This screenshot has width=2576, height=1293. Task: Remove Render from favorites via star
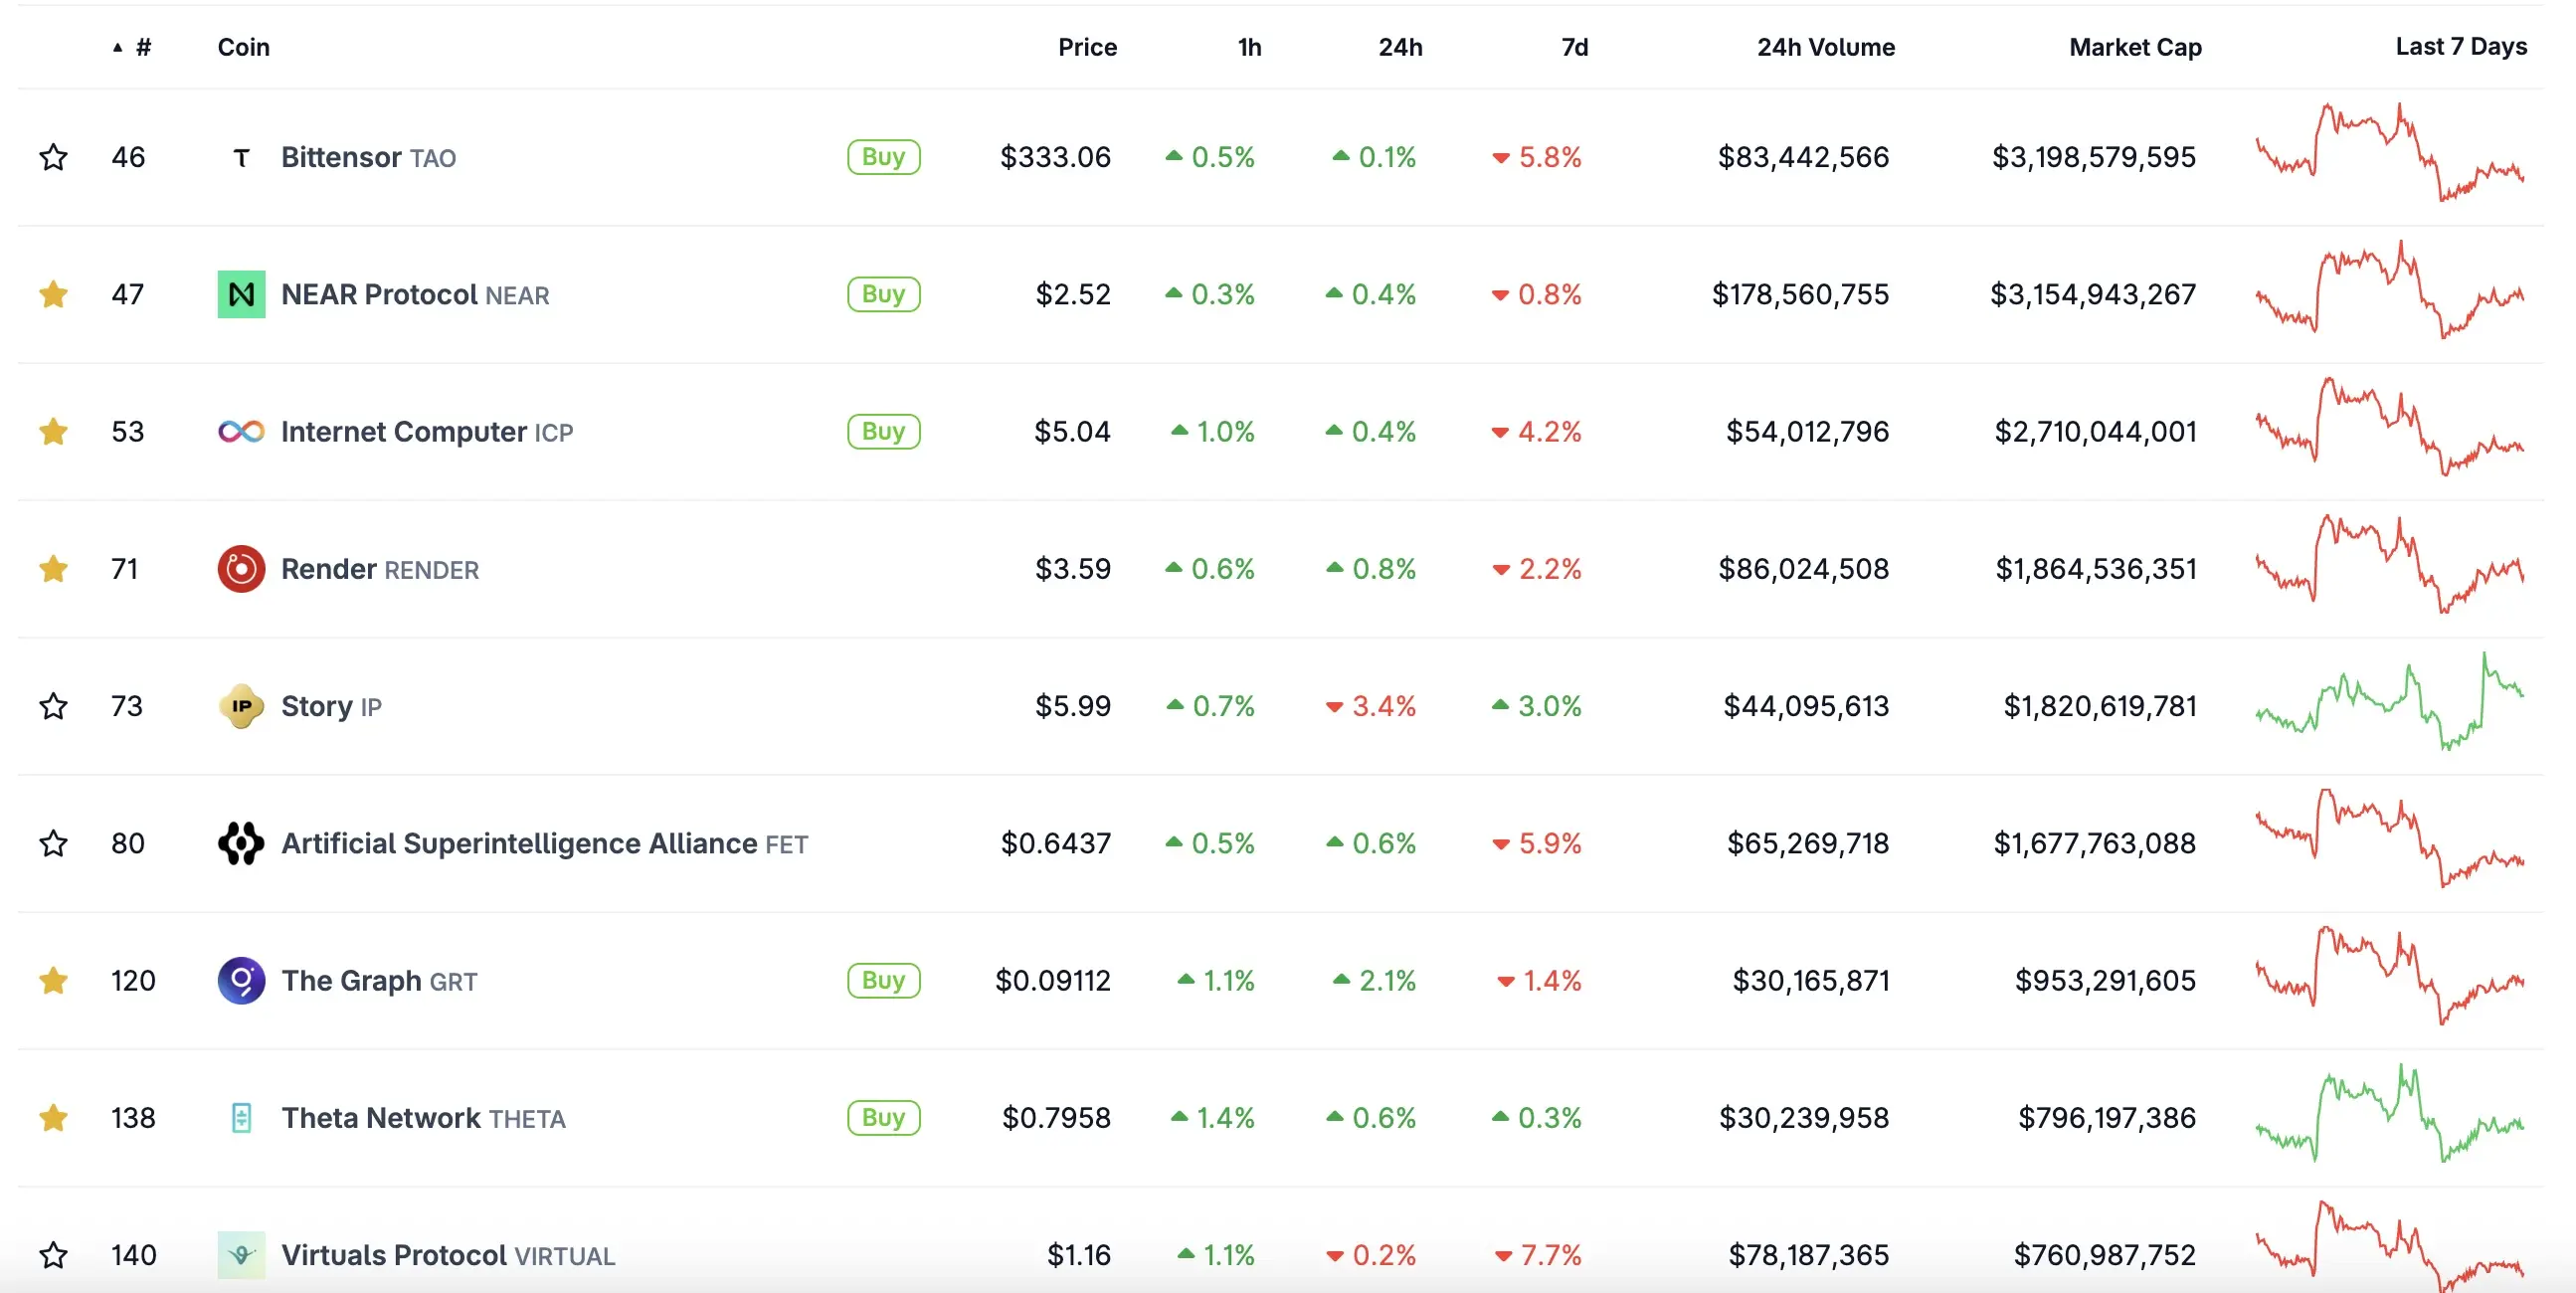click(x=53, y=569)
